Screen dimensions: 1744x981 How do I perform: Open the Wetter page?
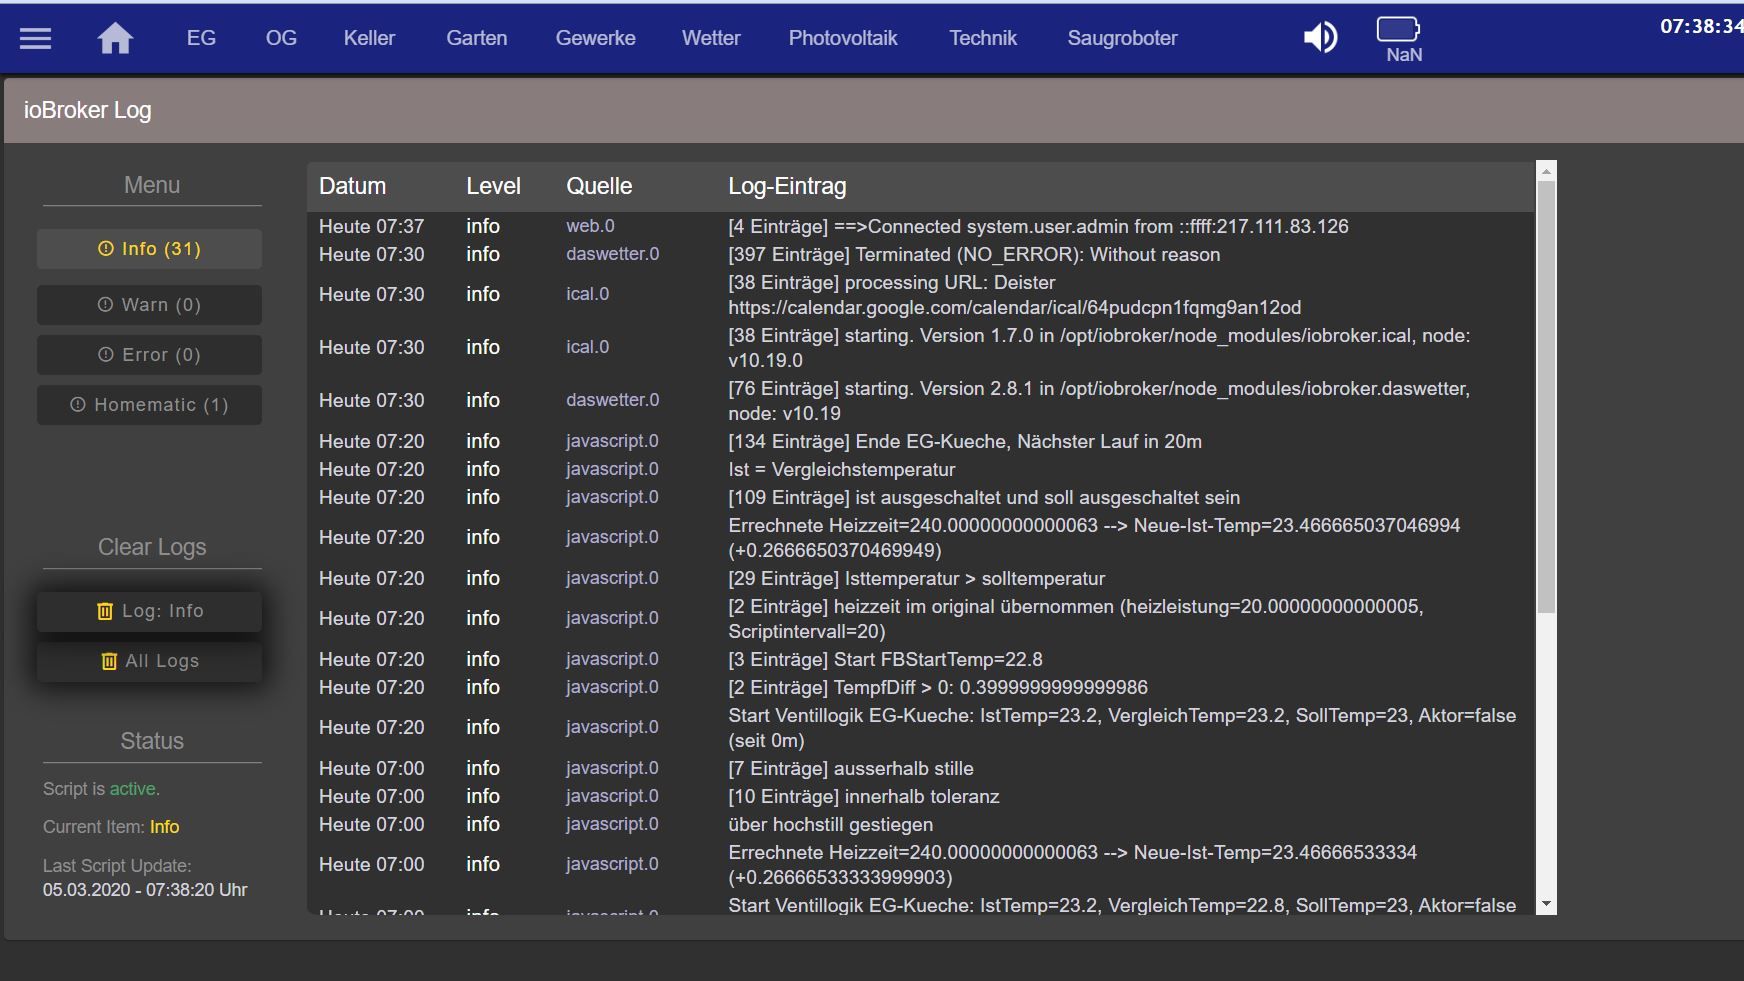[711, 38]
